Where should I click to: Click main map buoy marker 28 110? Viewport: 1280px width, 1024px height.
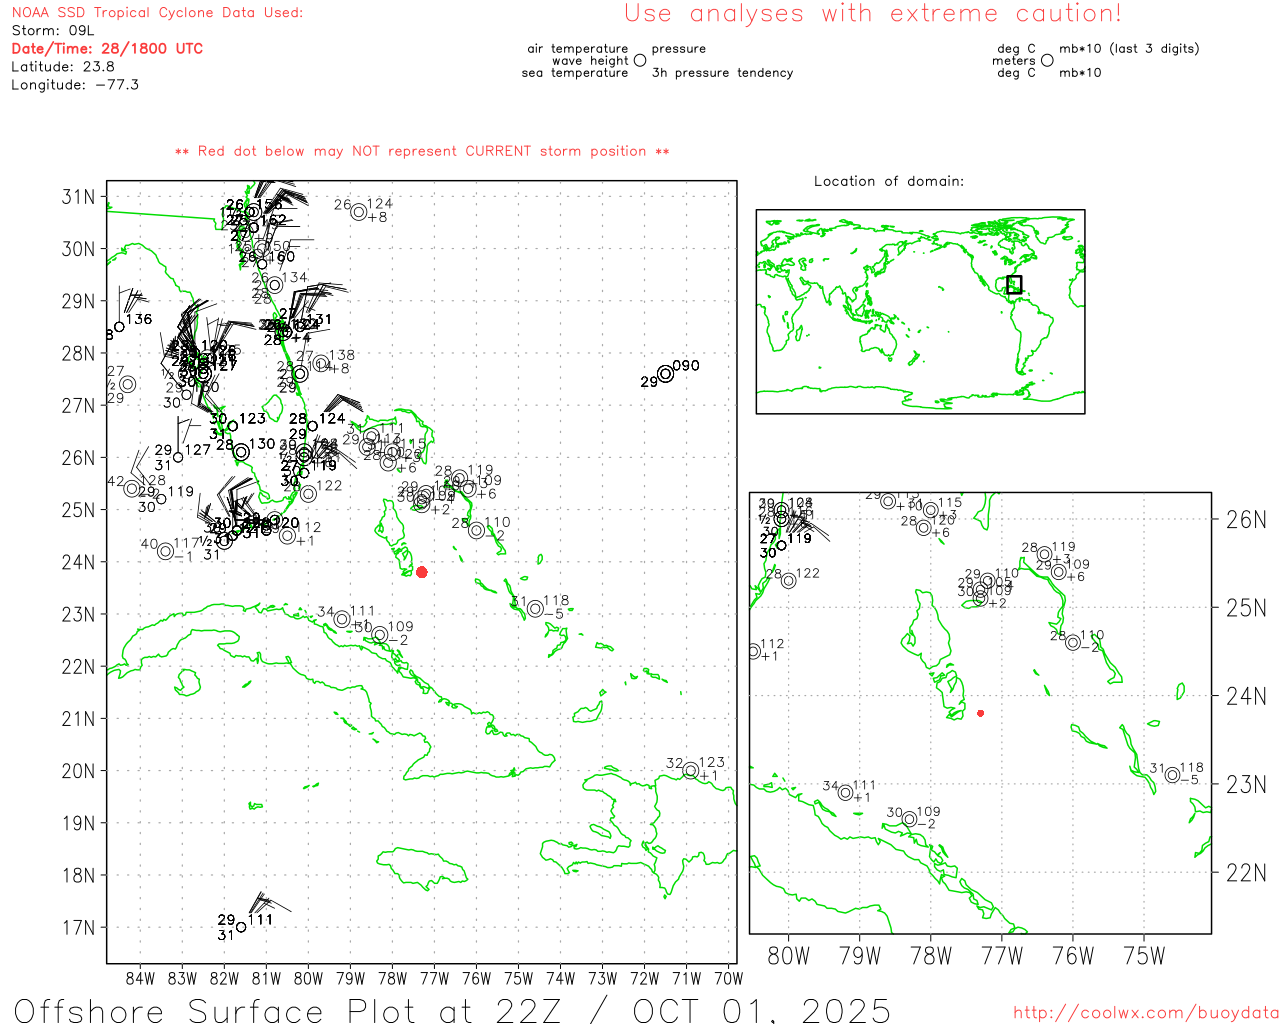coord(476,530)
